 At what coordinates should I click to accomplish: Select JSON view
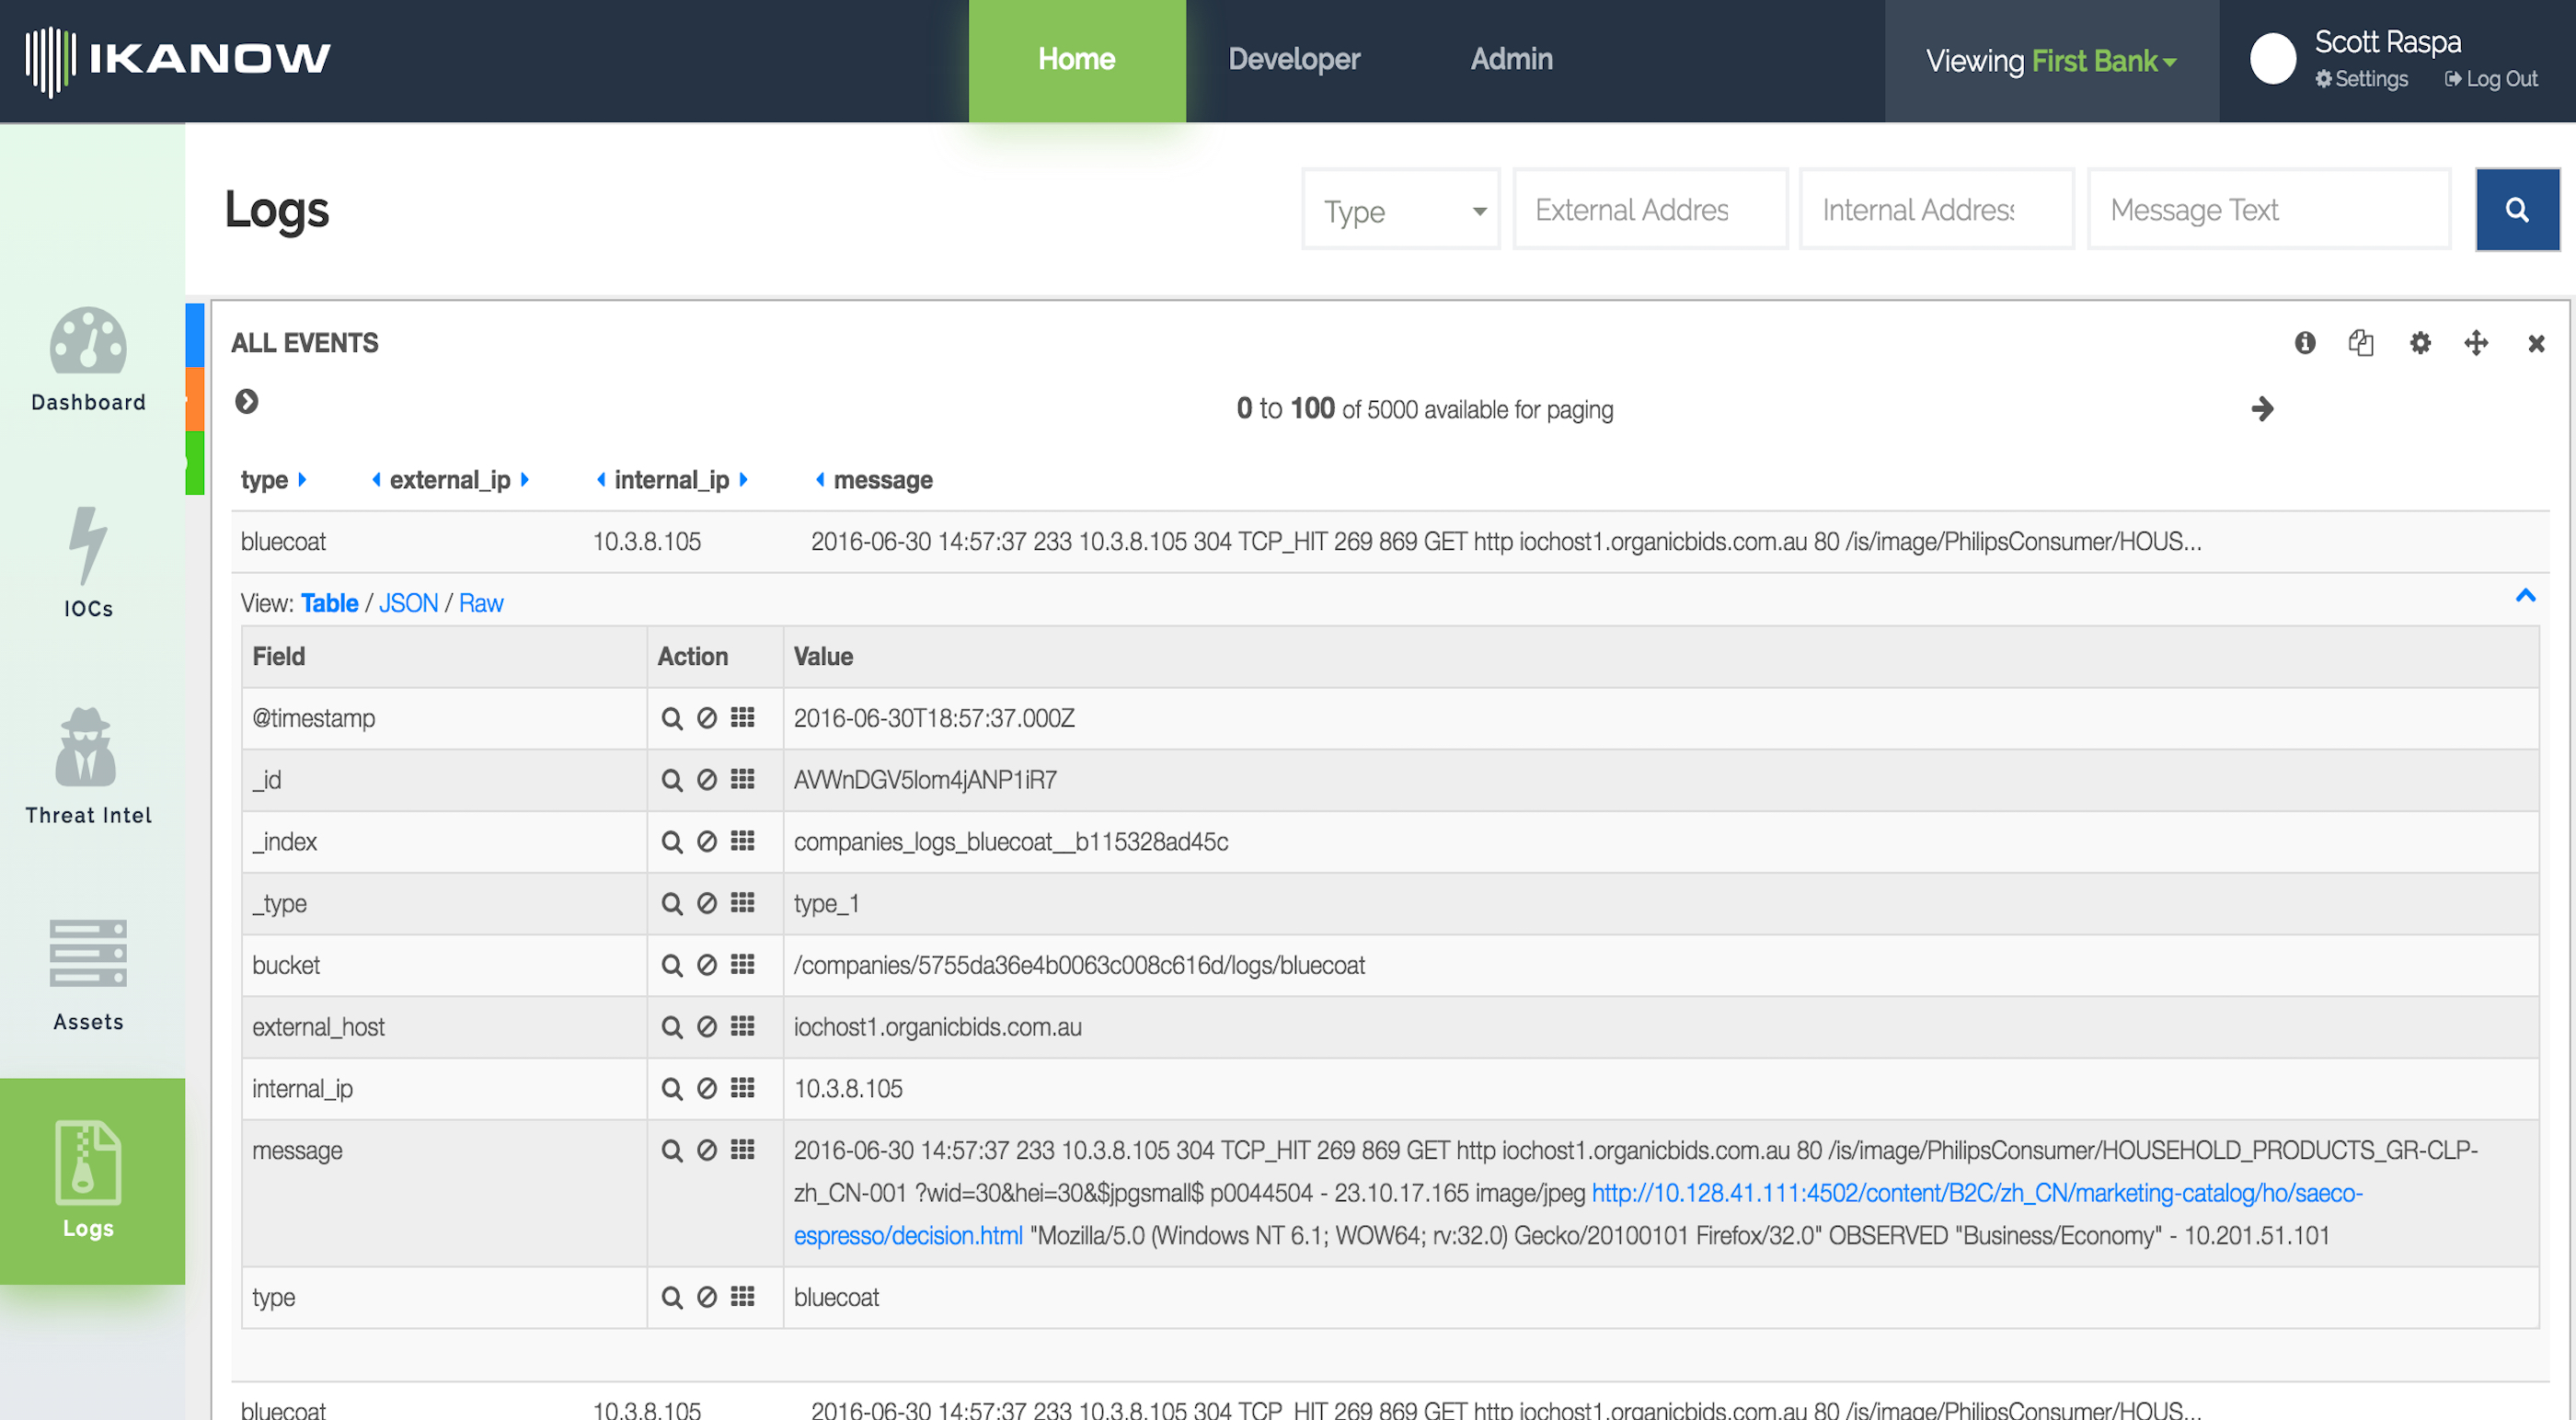point(408,603)
